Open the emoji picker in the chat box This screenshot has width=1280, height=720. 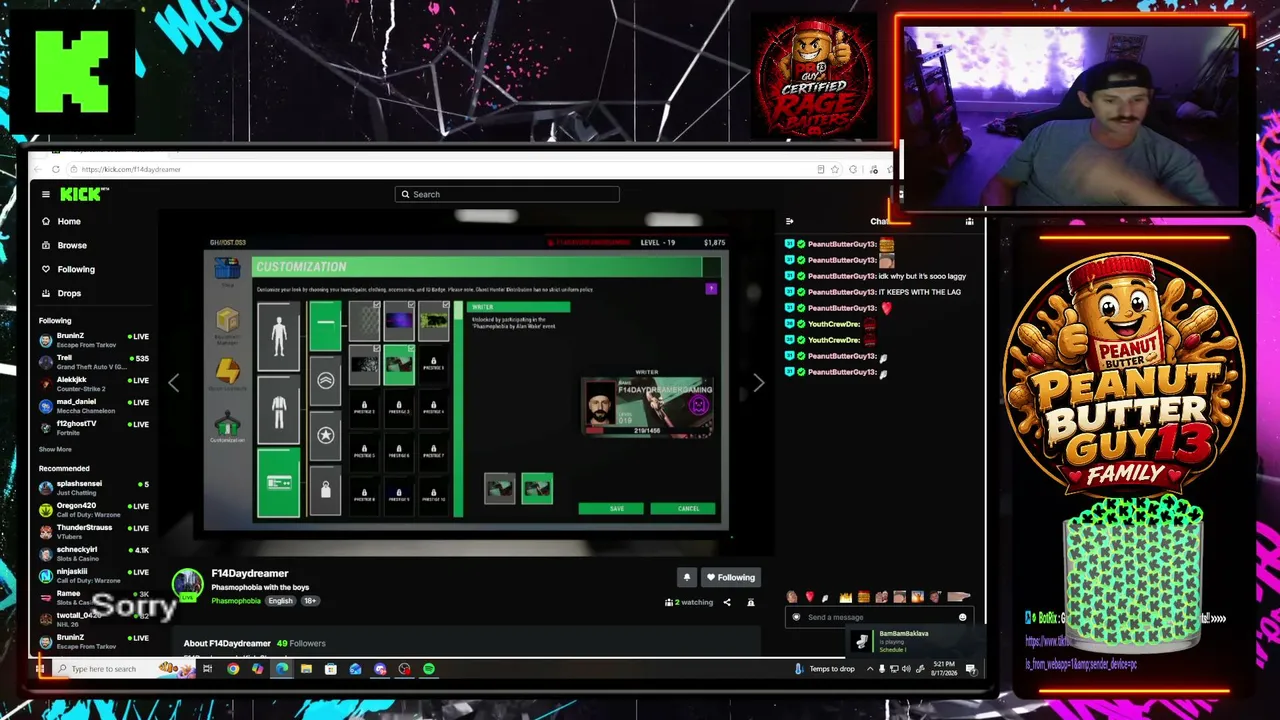coord(962,617)
